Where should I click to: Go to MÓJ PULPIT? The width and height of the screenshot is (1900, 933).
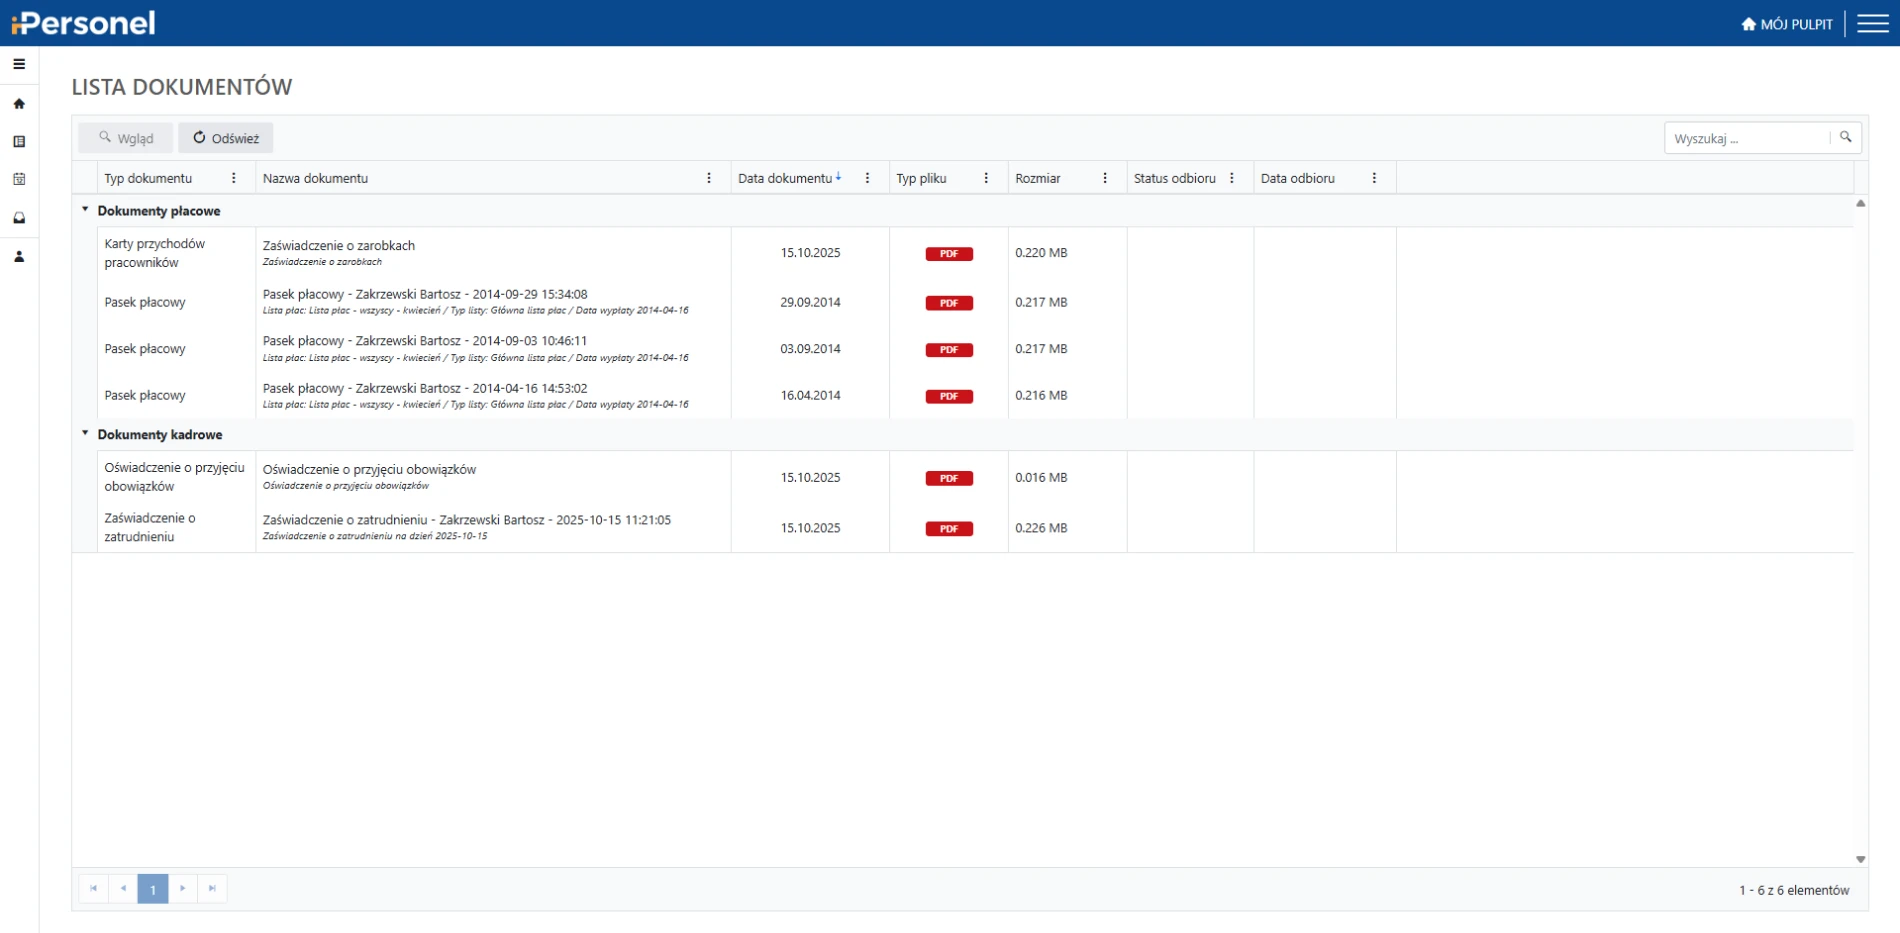pos(1787,24)
